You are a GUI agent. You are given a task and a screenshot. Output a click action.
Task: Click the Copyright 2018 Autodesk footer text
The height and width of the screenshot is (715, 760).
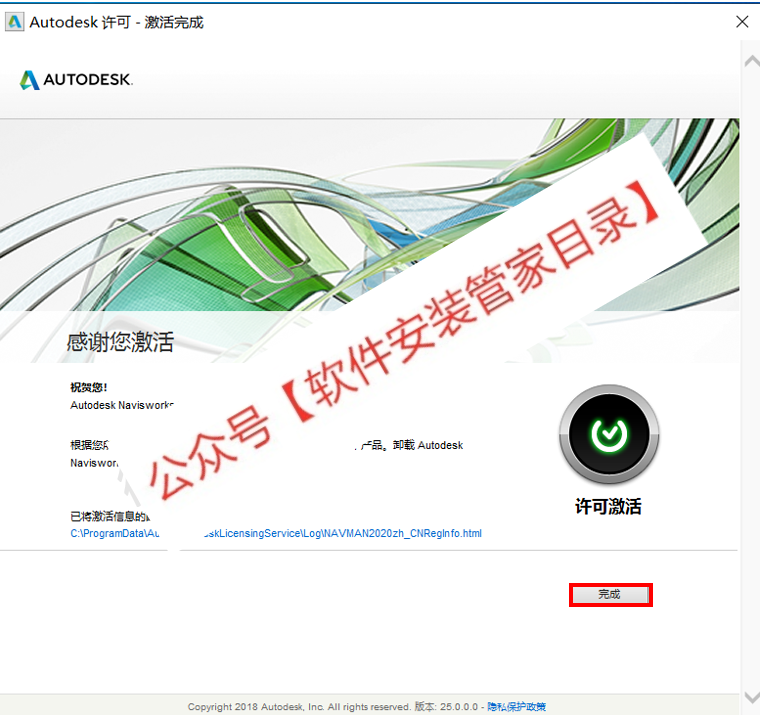click(x=299, y=707)
